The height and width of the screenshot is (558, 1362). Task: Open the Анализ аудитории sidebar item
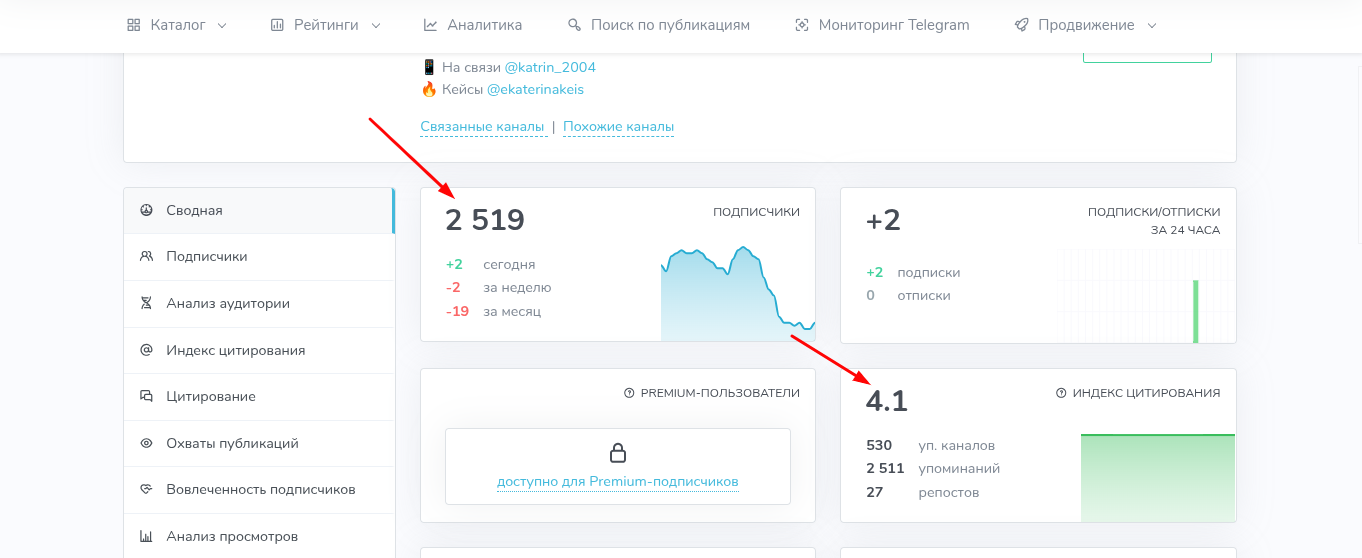tap(259, 303)
